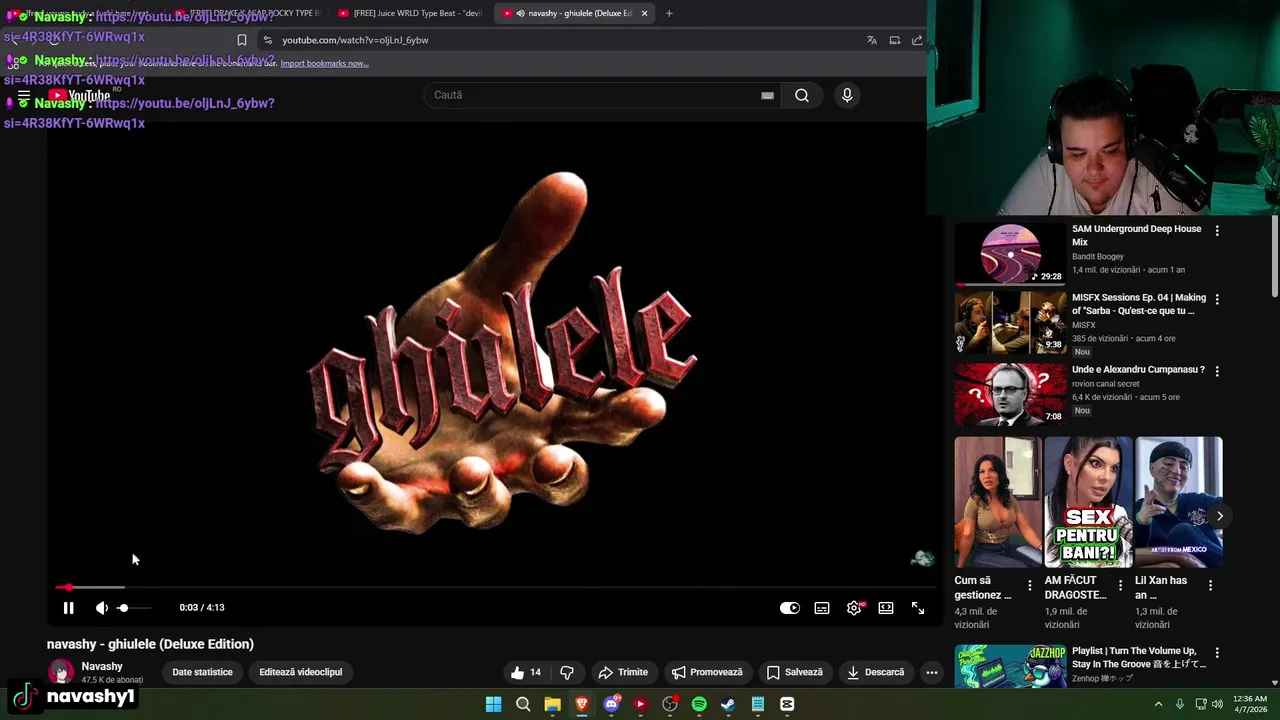The height and width of the screenshot is (720, 1280).
Task: Open the player settings gear
Action: click(x=854, y=608)
